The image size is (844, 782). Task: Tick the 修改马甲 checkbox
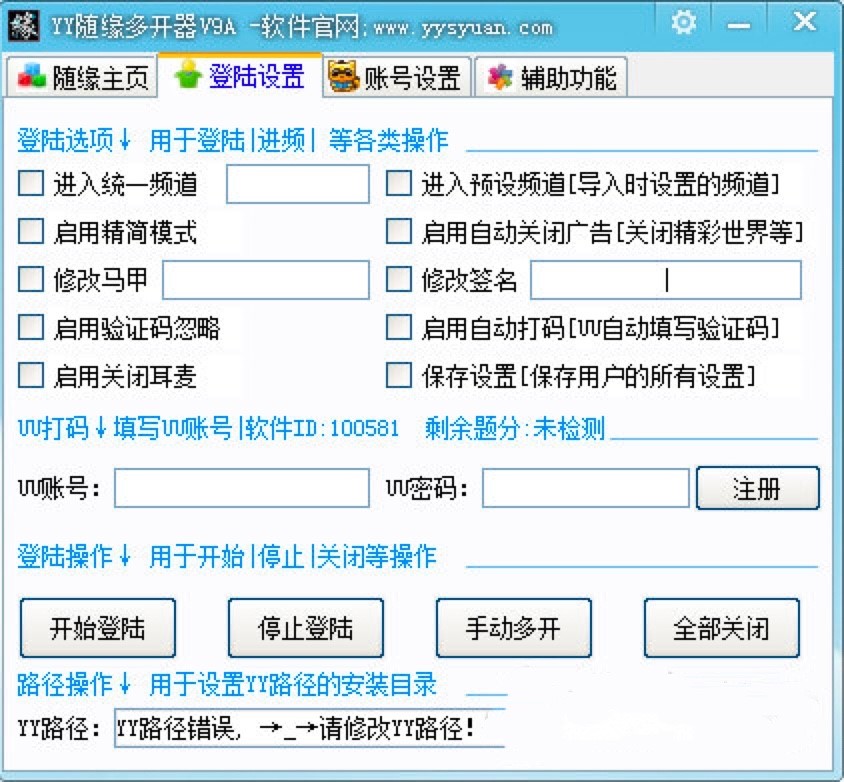(x=31, y=280)
